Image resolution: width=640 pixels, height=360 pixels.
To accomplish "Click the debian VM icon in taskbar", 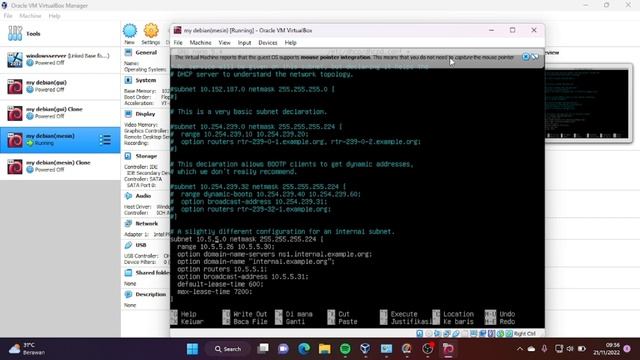I will coord(448,349).
